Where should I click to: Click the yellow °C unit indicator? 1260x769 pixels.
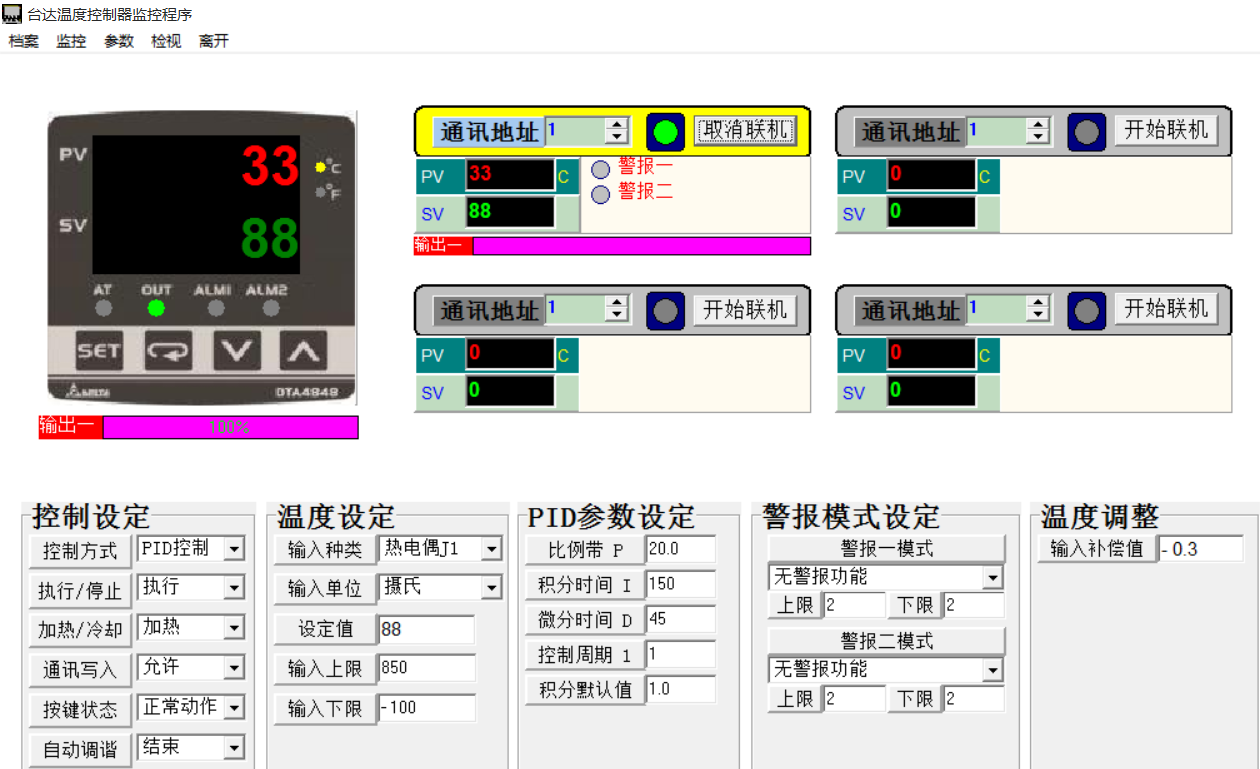coord(322,167)
